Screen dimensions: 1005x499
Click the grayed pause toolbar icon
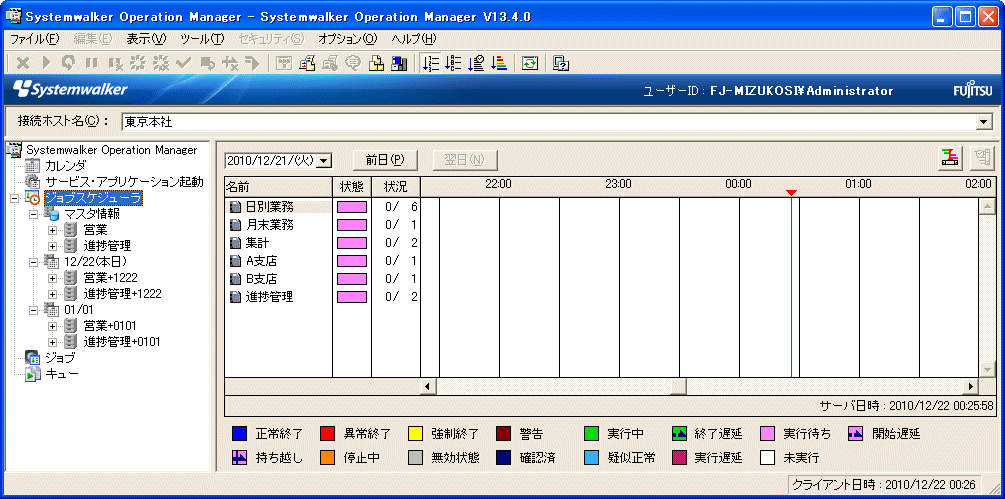92,63
